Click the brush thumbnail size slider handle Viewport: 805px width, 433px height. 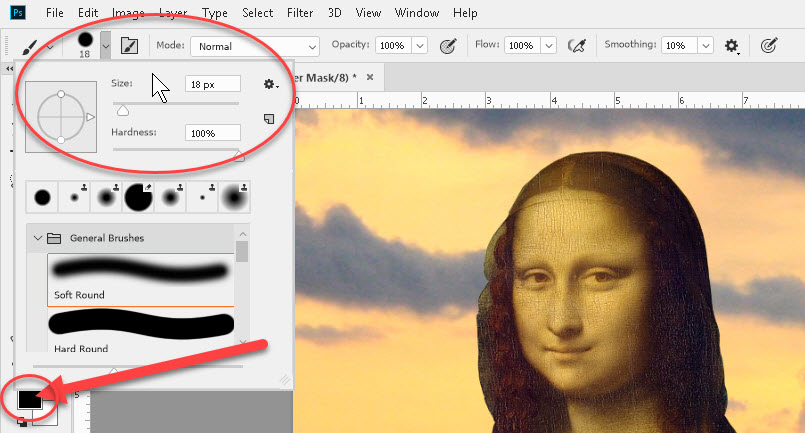tap(113, 370)
